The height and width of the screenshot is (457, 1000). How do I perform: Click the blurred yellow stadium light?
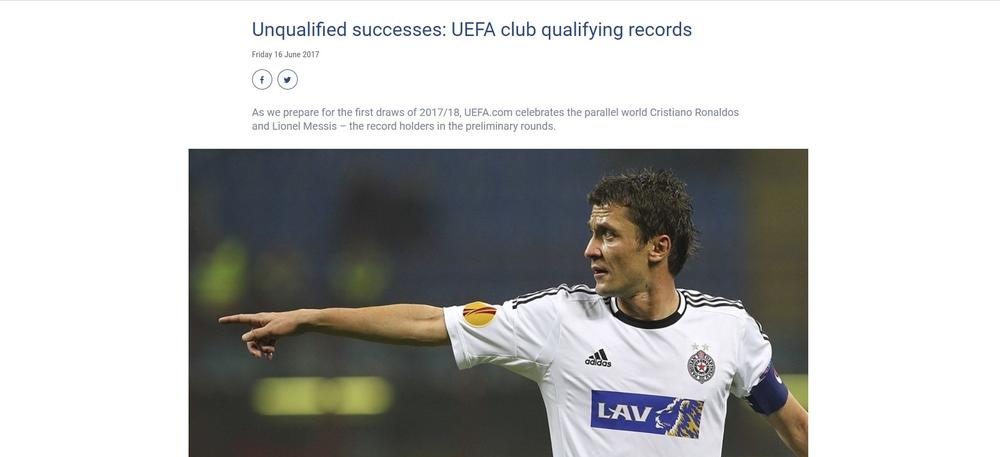tap(323, 395)
